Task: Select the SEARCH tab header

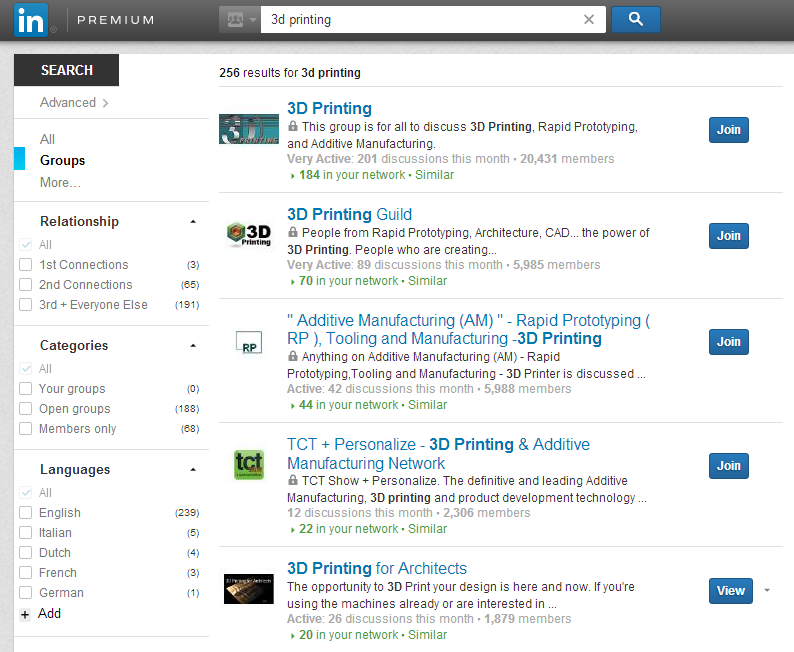Action: [x=66, y=70]
